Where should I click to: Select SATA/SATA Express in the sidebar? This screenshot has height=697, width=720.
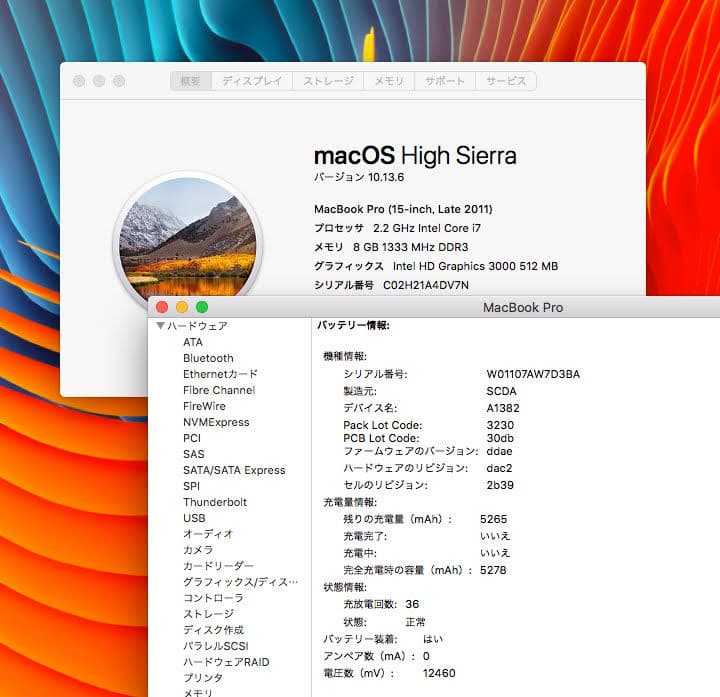[234, 470]
